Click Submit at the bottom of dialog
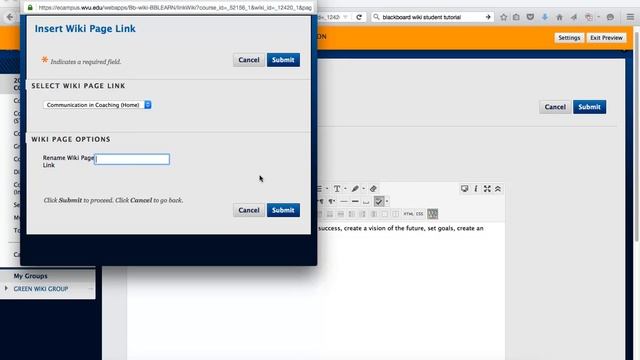The width and height of the screenshot is (640, 360). [x=283, y=210]
